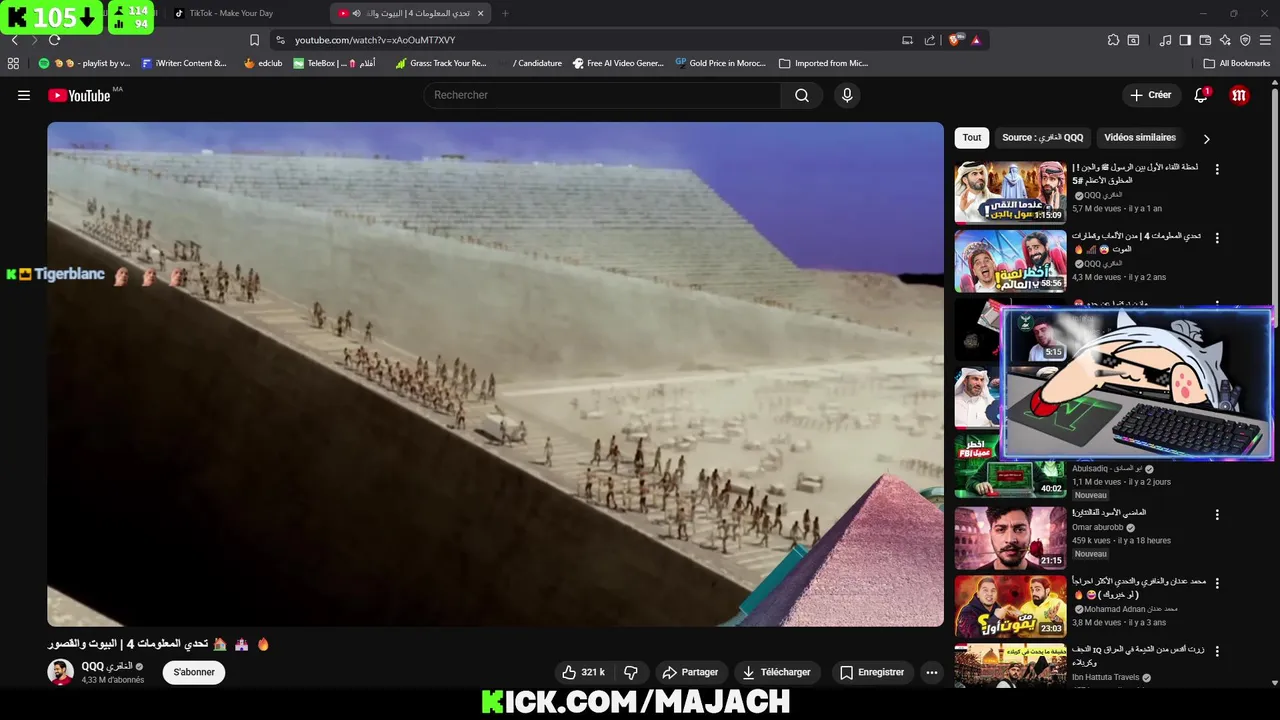Open the QQQ channel avatar
The image size is (1280, 720).
click(61, 672)
